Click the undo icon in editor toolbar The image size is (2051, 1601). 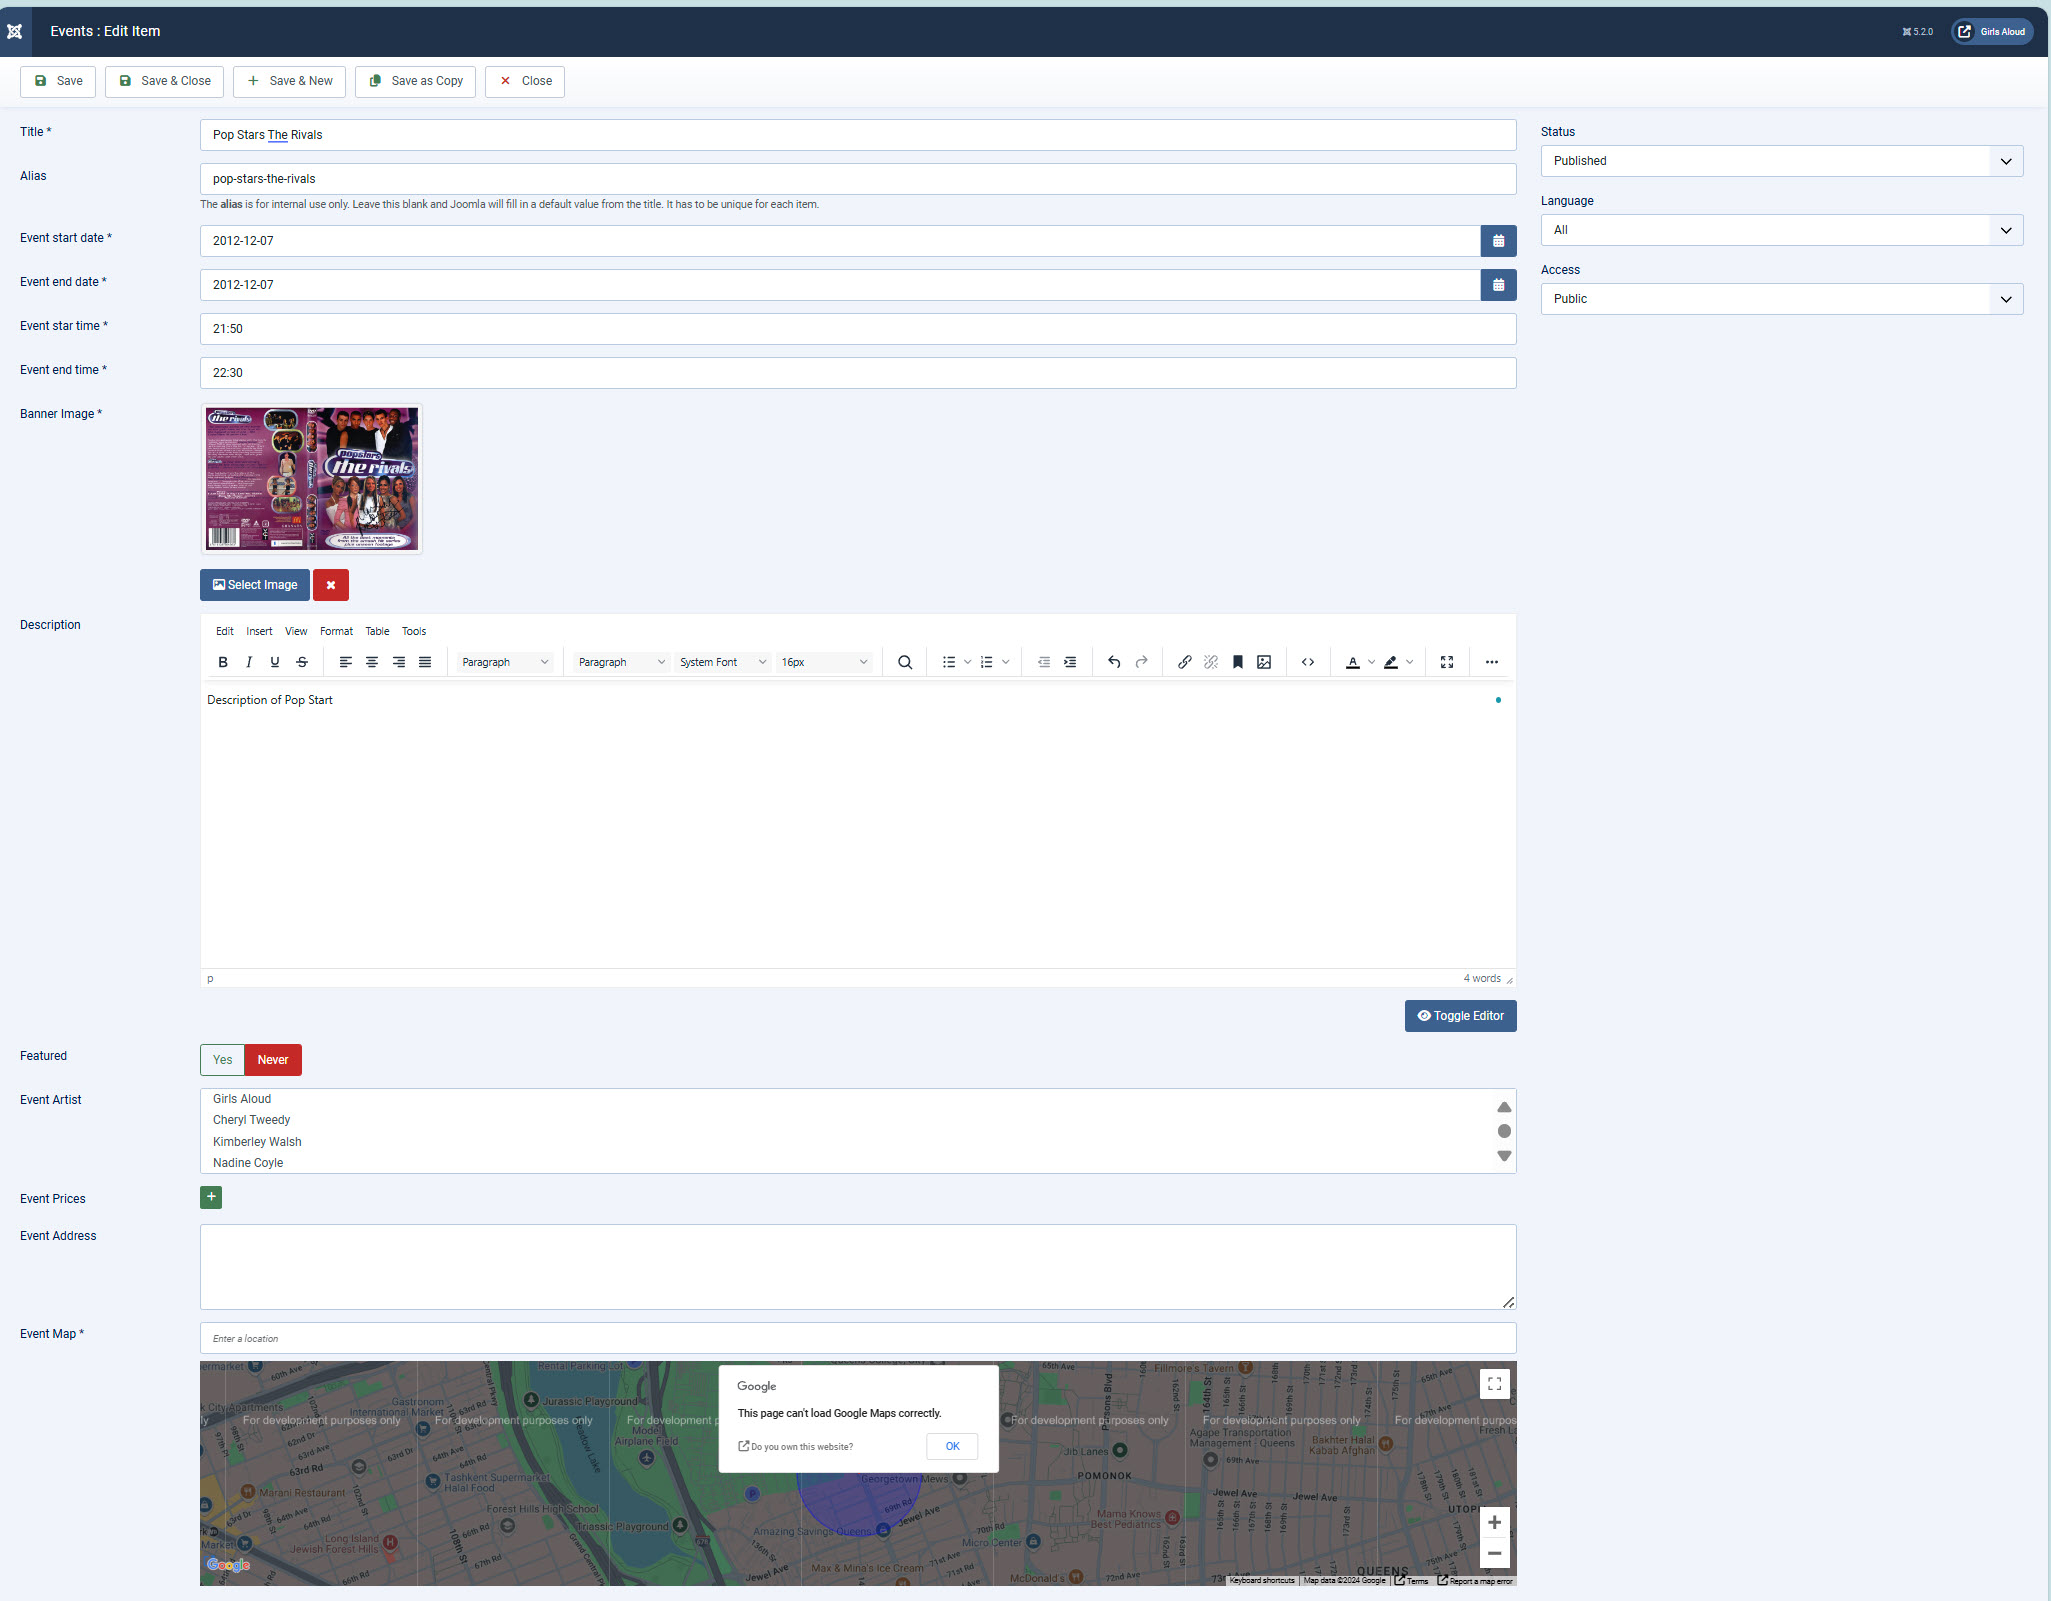pyautogui.click(x=1114, y=662)
